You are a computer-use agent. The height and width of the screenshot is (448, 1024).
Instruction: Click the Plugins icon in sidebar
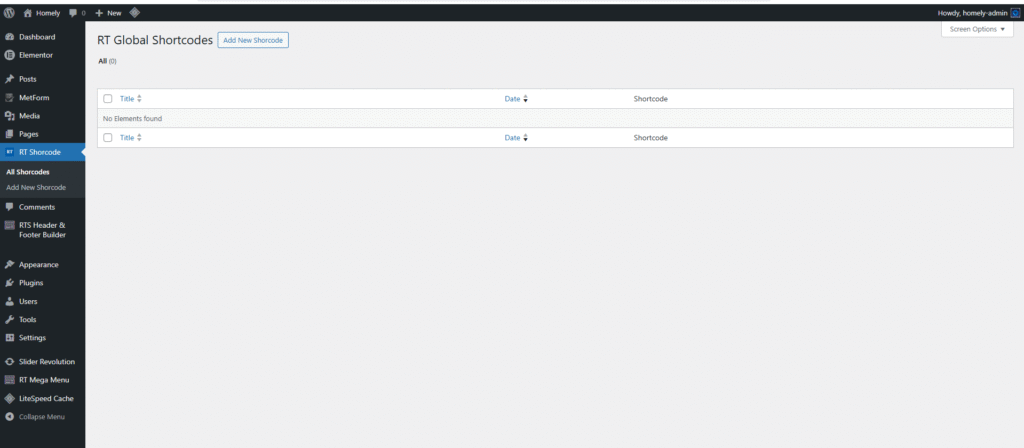9,283
